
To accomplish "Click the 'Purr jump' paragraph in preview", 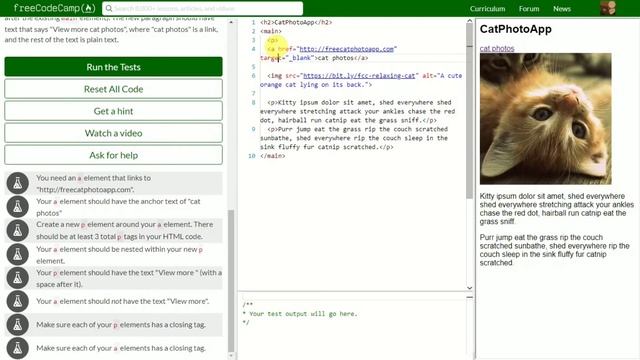I will [x=555, y=250].
